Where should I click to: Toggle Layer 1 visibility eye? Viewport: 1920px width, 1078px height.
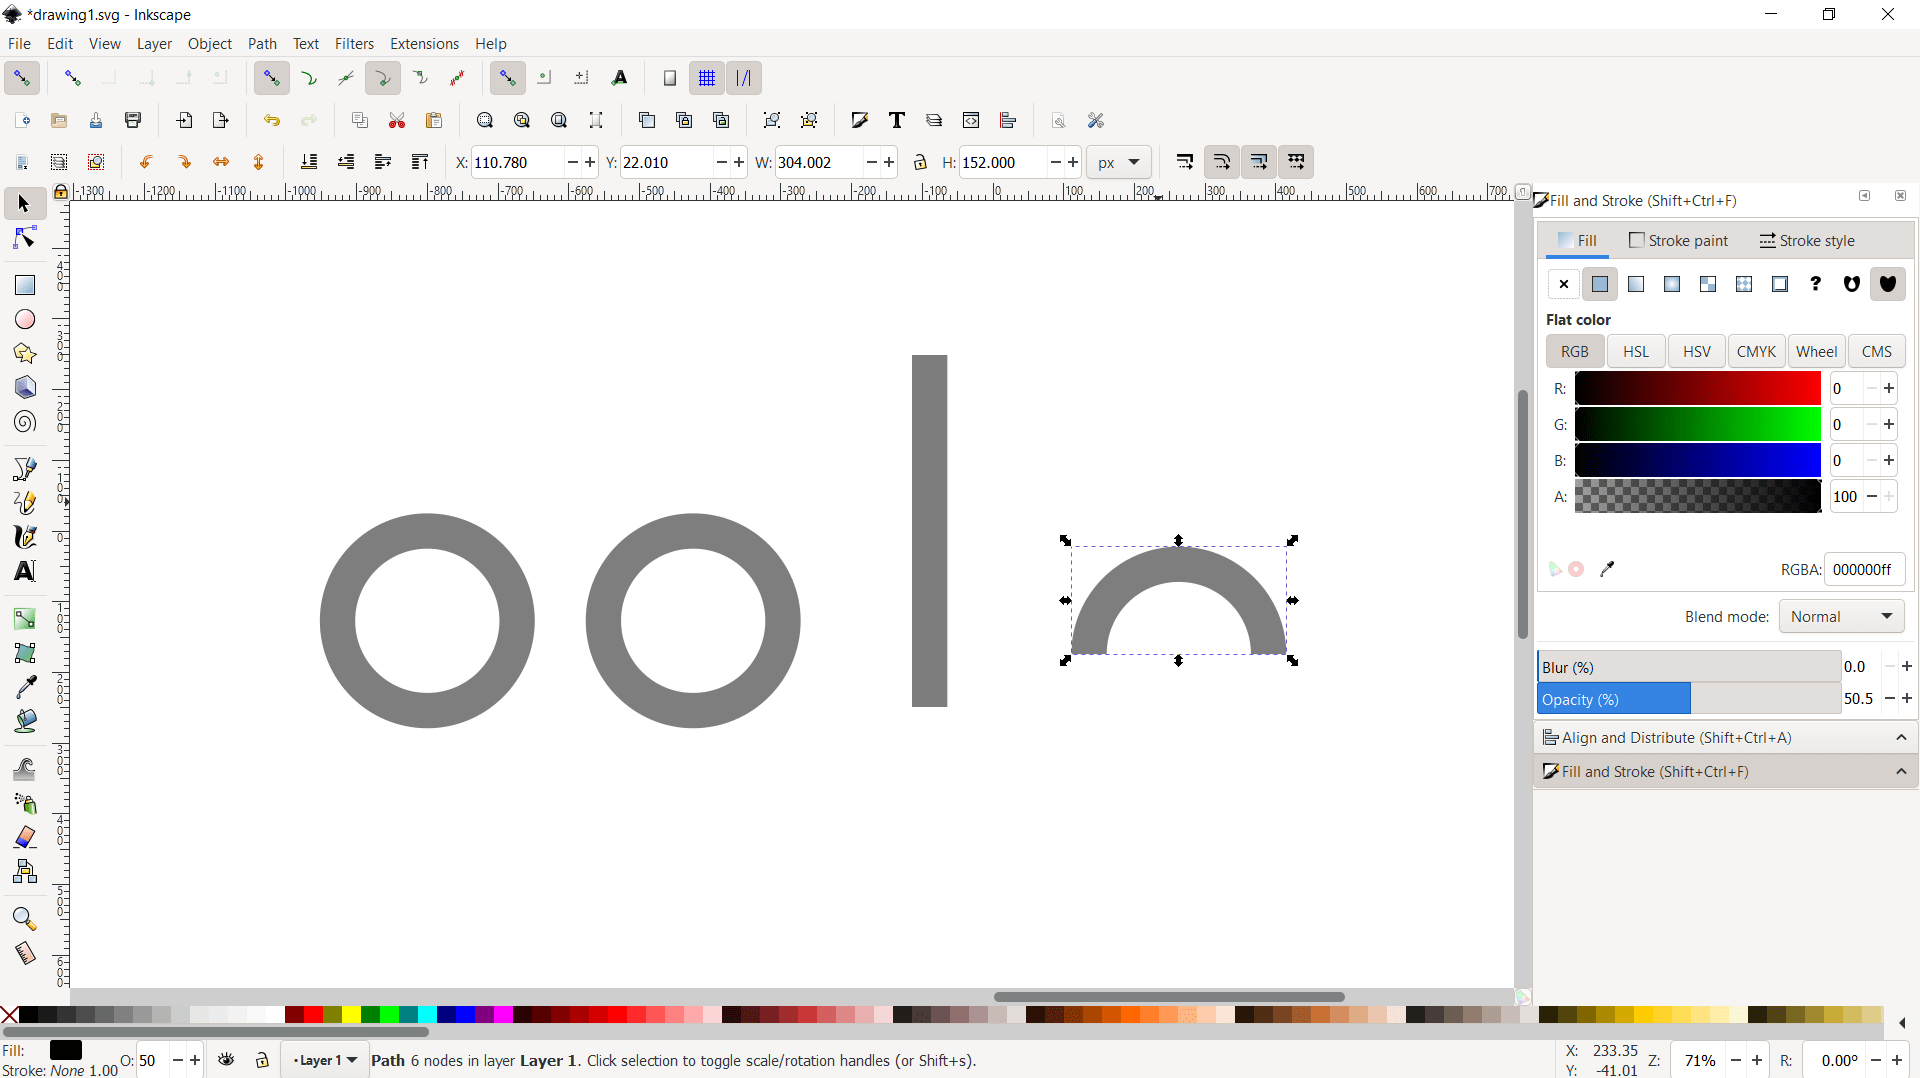pos(227,1060)
